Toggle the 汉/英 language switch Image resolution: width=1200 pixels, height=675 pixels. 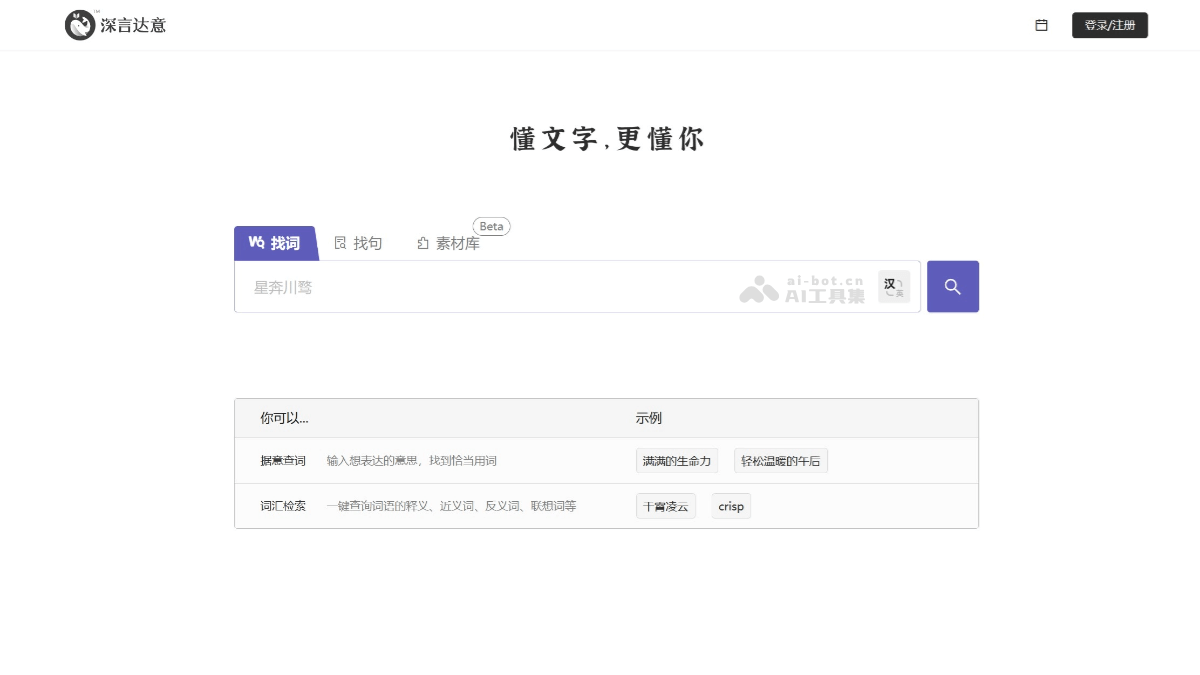893,286
